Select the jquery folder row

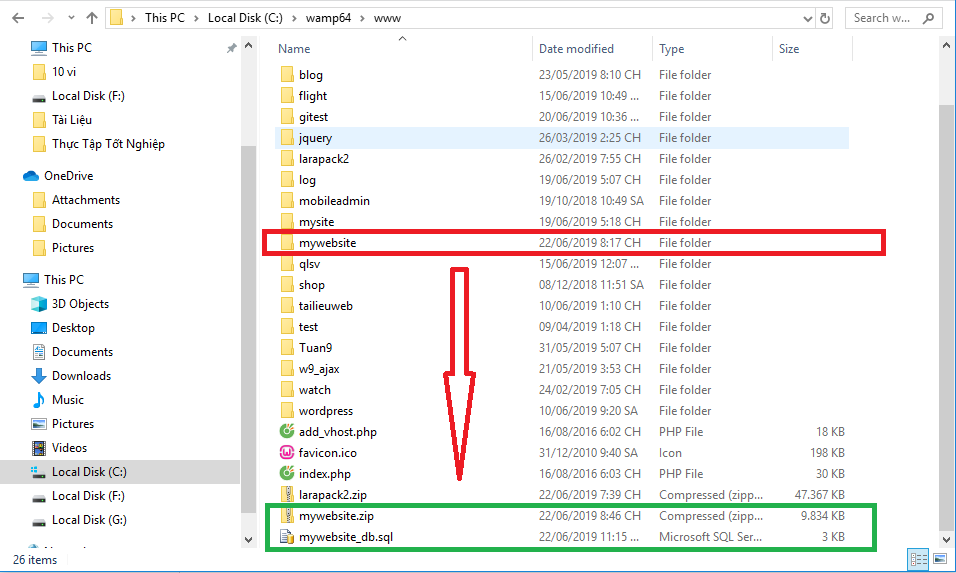pyautogui.click(x=562, y=138)
